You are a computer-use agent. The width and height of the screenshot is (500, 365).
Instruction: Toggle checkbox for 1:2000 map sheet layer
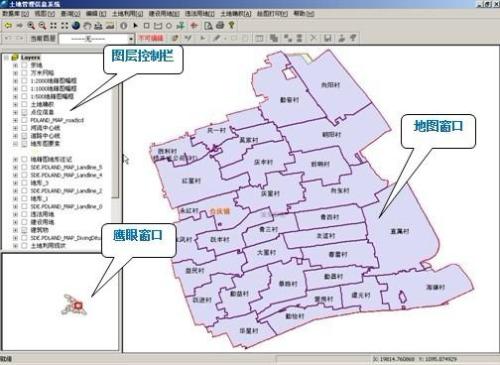click(24, 81)
